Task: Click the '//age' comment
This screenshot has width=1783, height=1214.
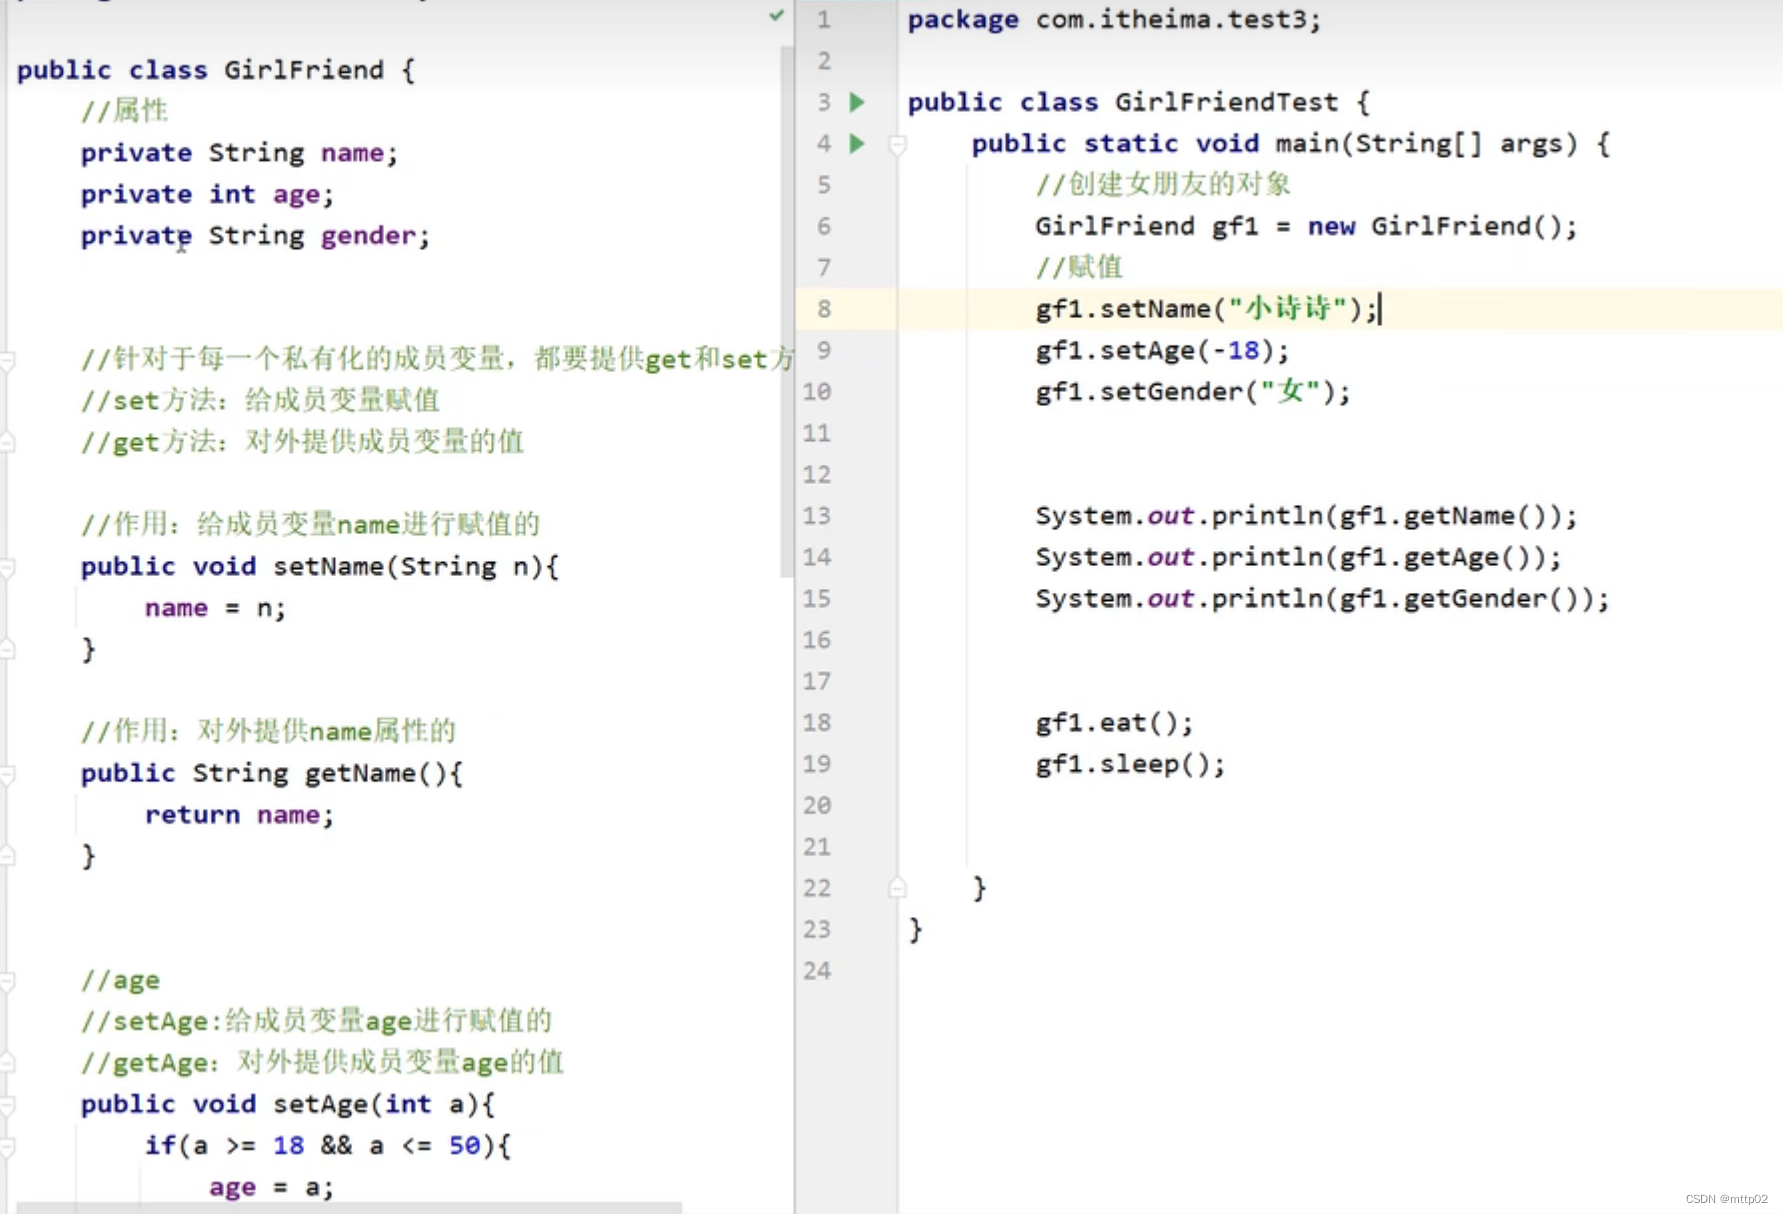Action: pyautogui.click(x=120, y=981)
